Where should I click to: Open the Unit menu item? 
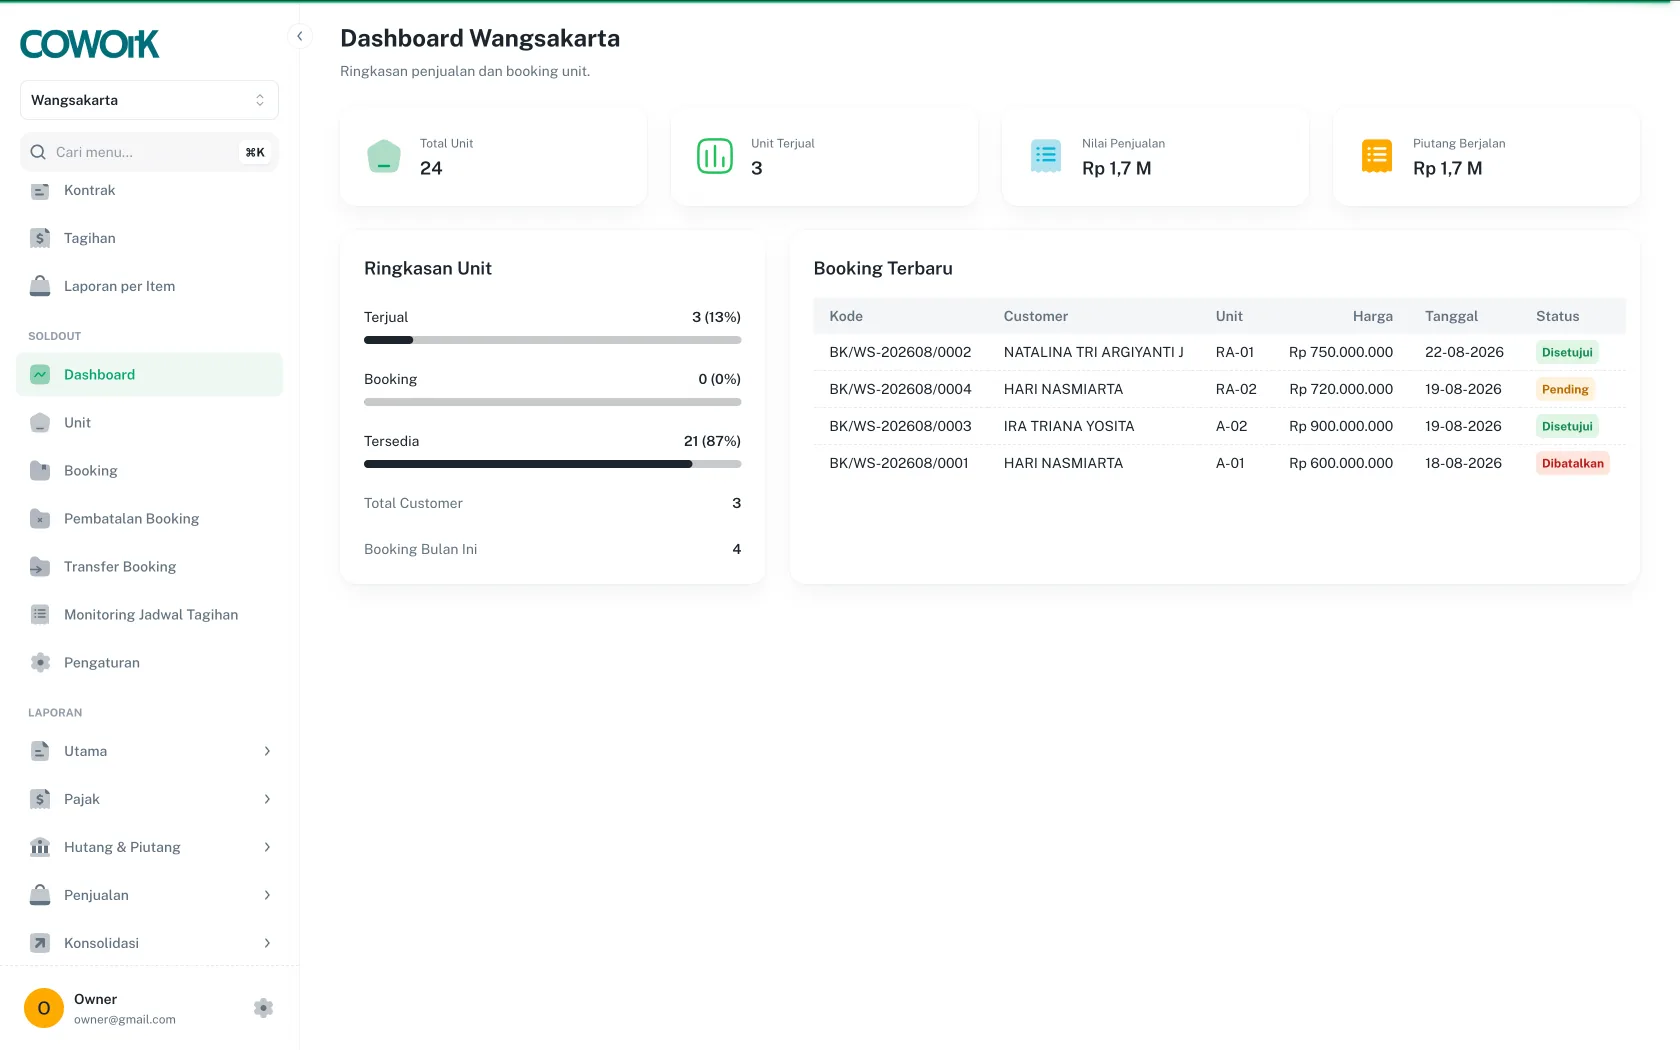(x=149, y=422)
